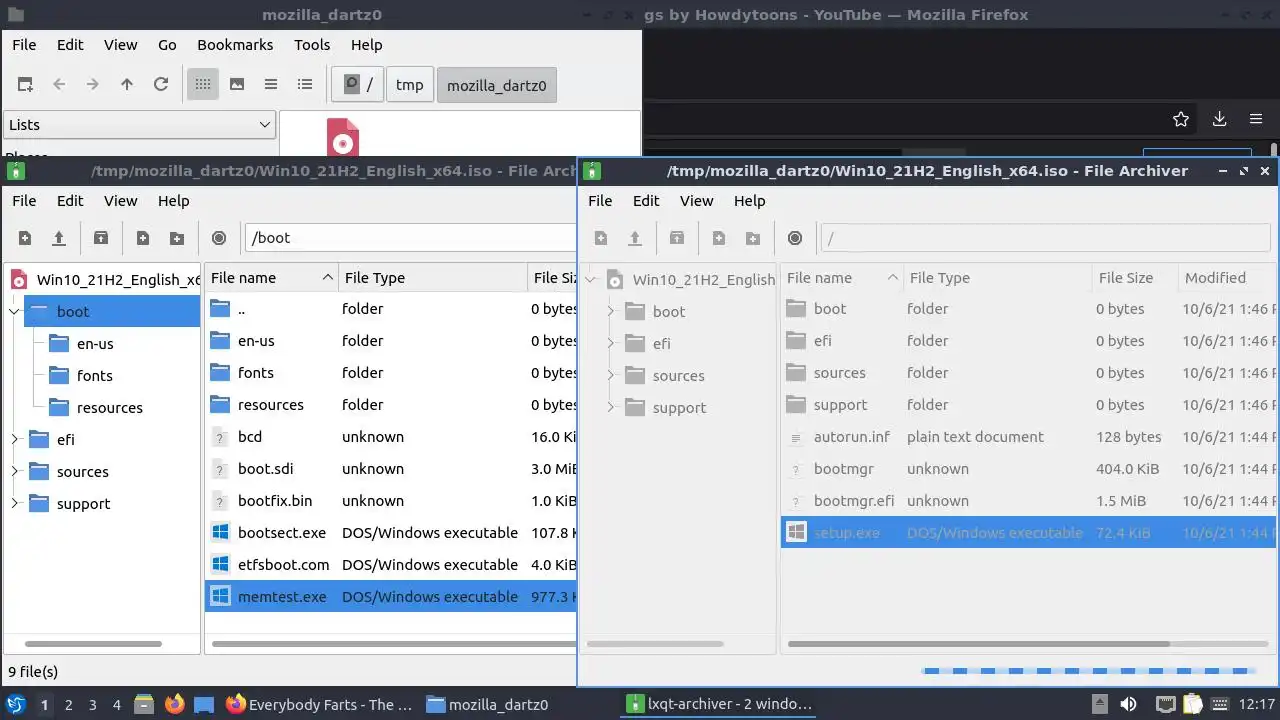Click stop icon in /boot archiver toolbar
The width and height of the screenshot is (1280, 720).
coord(219,238)
